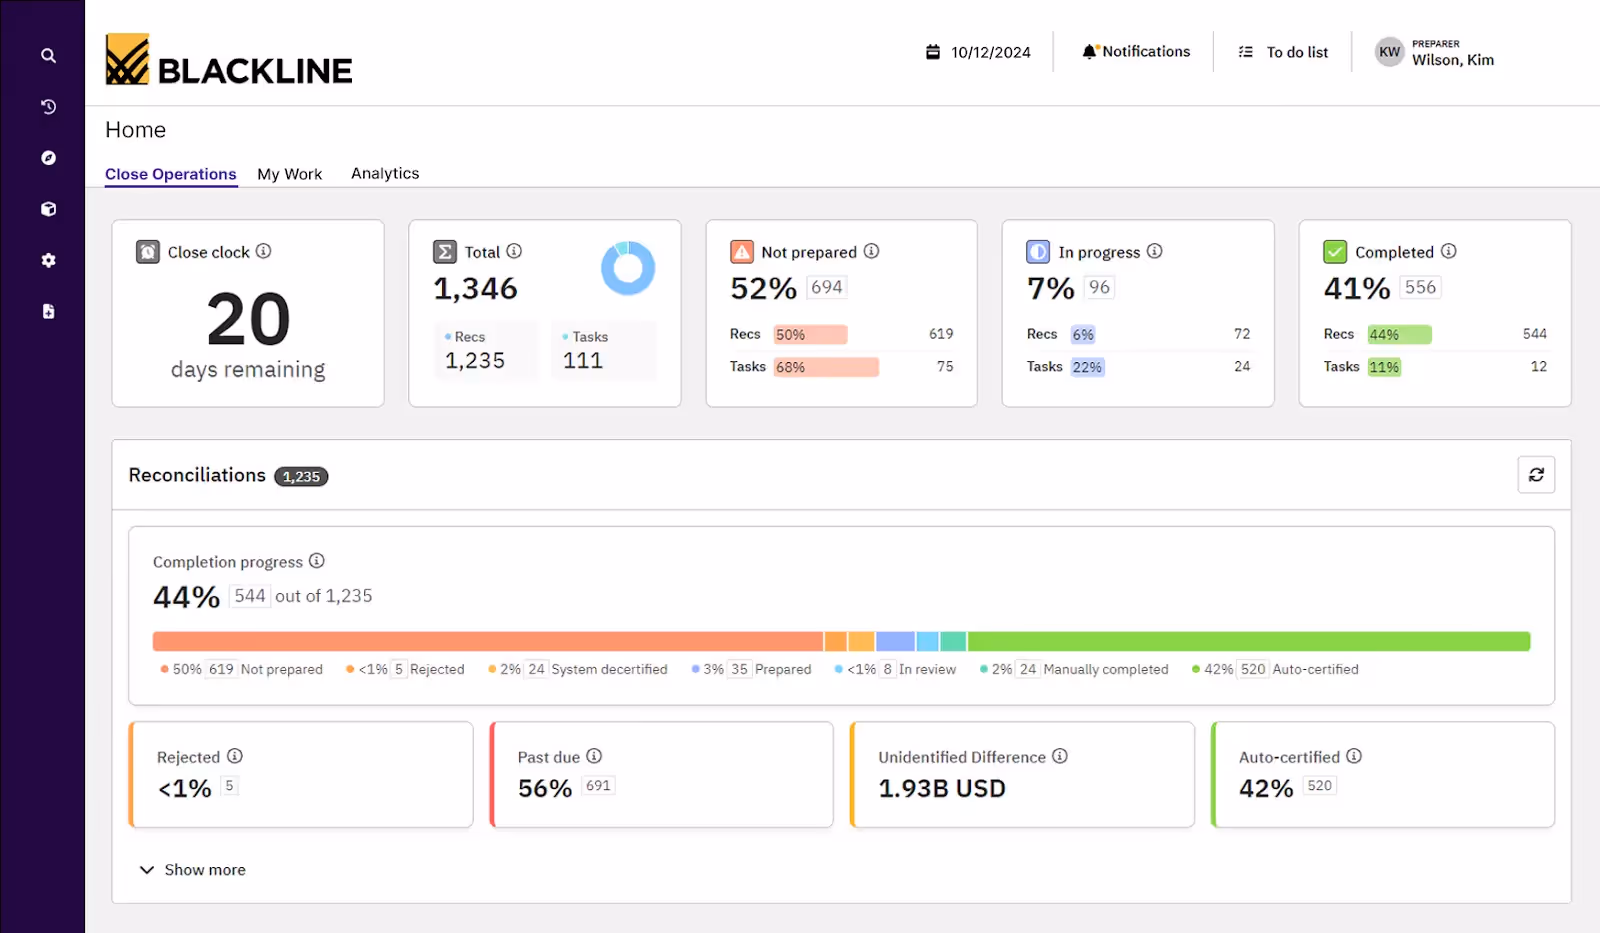Open the History icon in the sidebar
1600x933 pixels.
click(x=46, y=106)
